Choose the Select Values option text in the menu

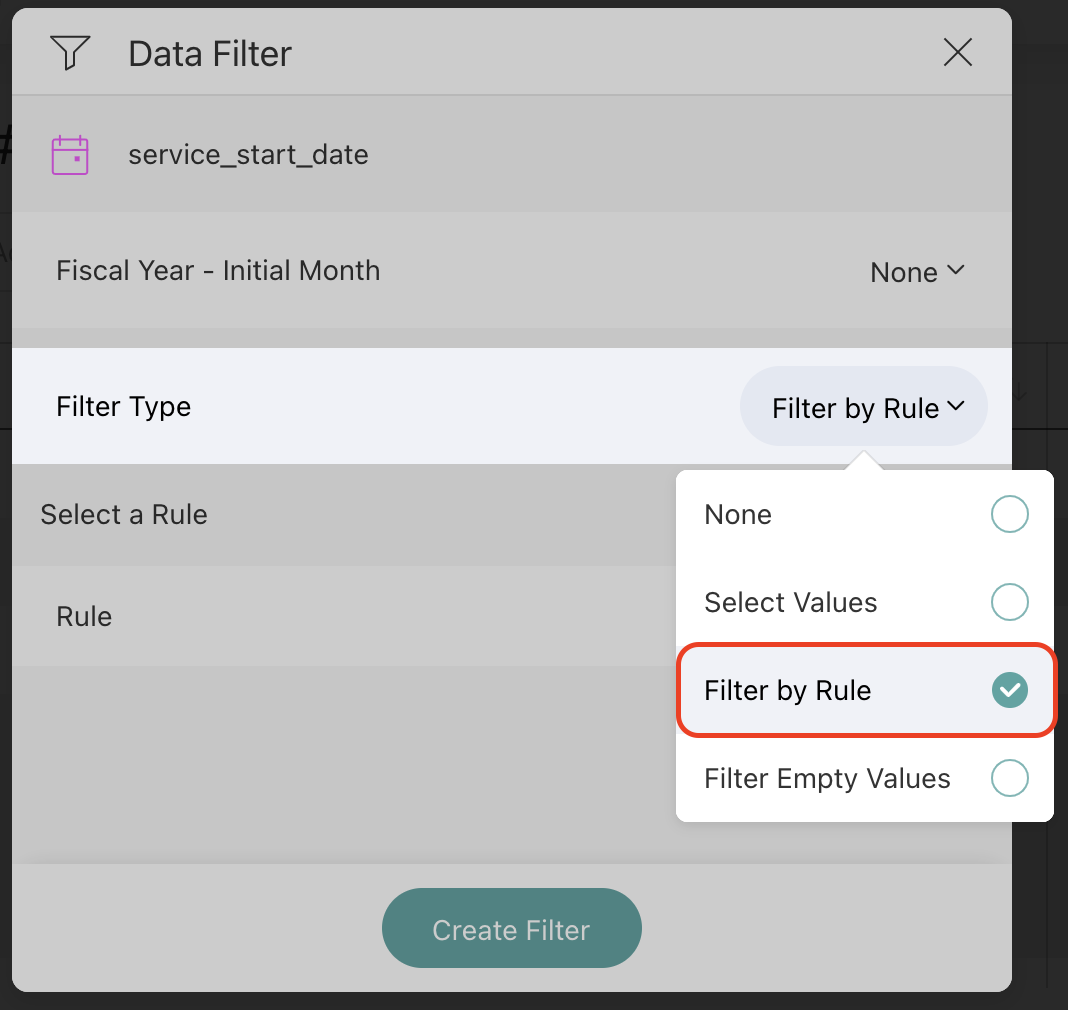(x=790, y=603)
